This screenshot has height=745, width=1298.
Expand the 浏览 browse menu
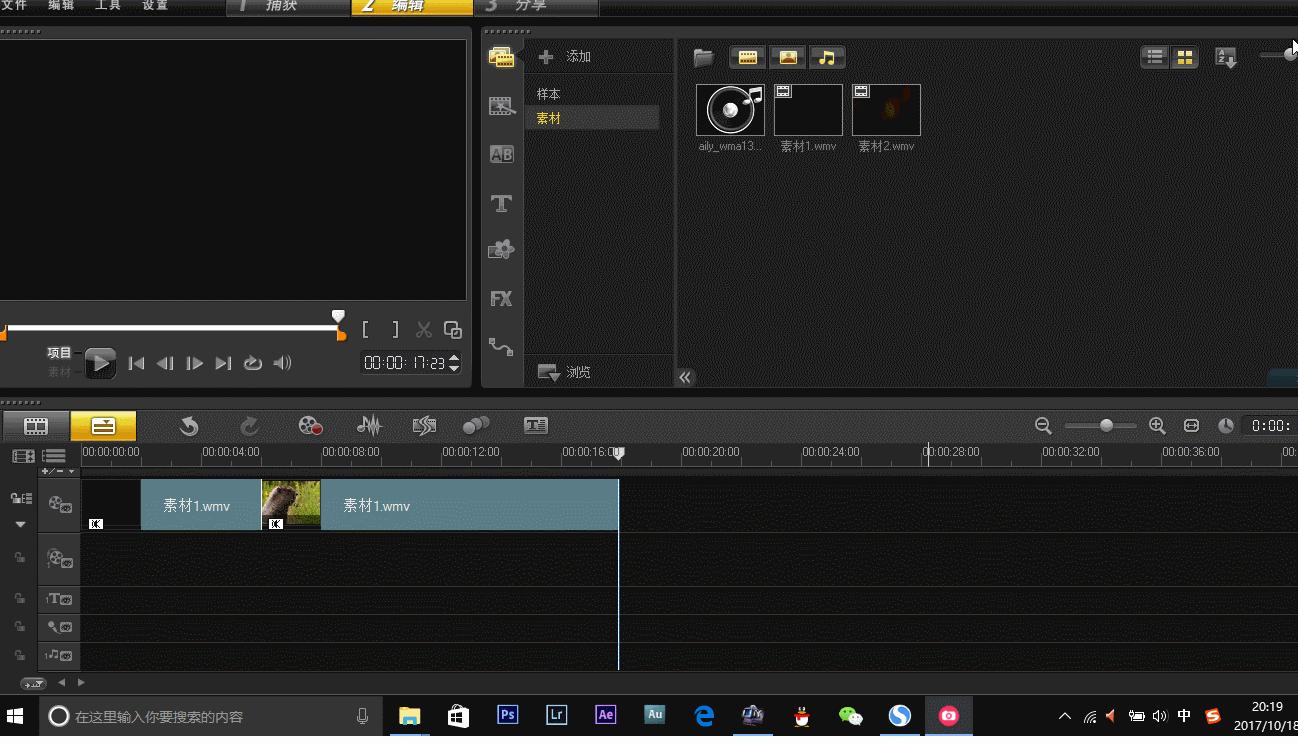[565, 372]
